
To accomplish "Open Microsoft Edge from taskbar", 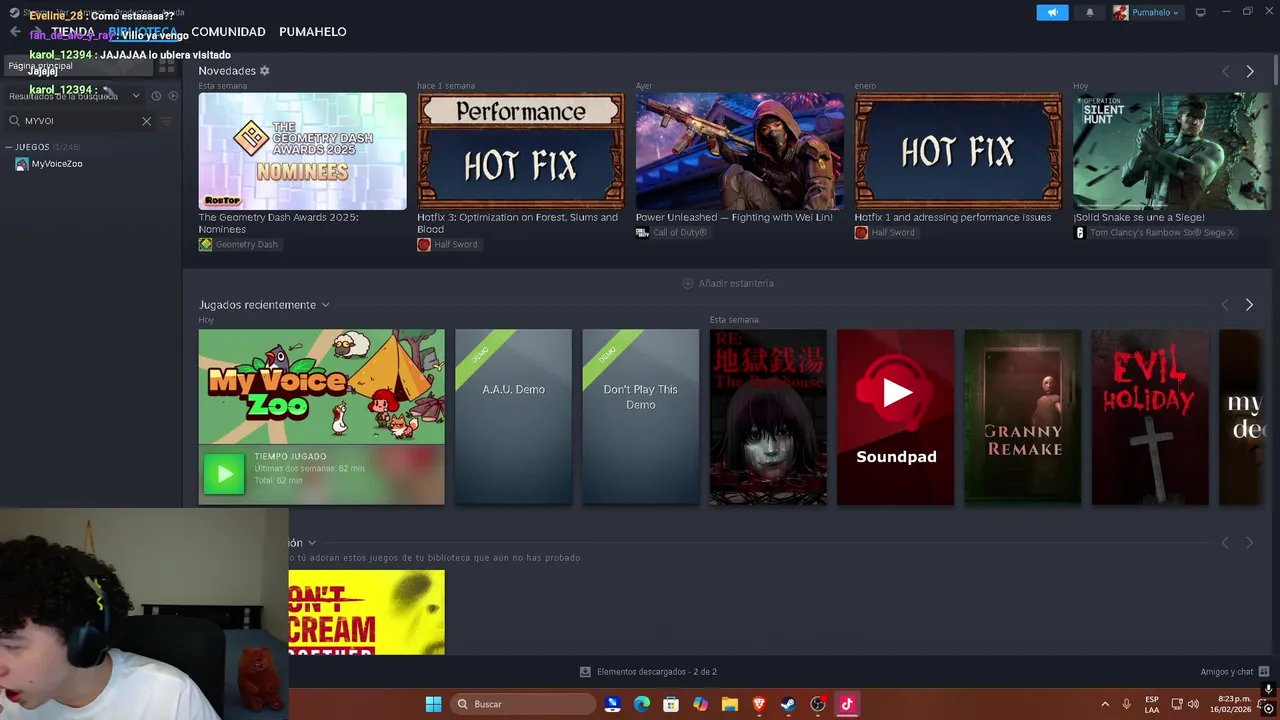I will click(x=642, y=704).
